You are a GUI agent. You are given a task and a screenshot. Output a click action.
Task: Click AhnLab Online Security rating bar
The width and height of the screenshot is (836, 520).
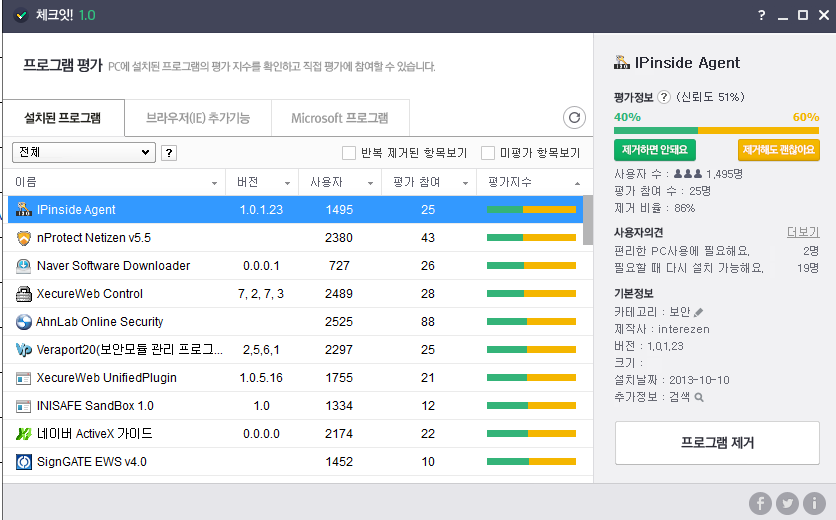point(531,322)
